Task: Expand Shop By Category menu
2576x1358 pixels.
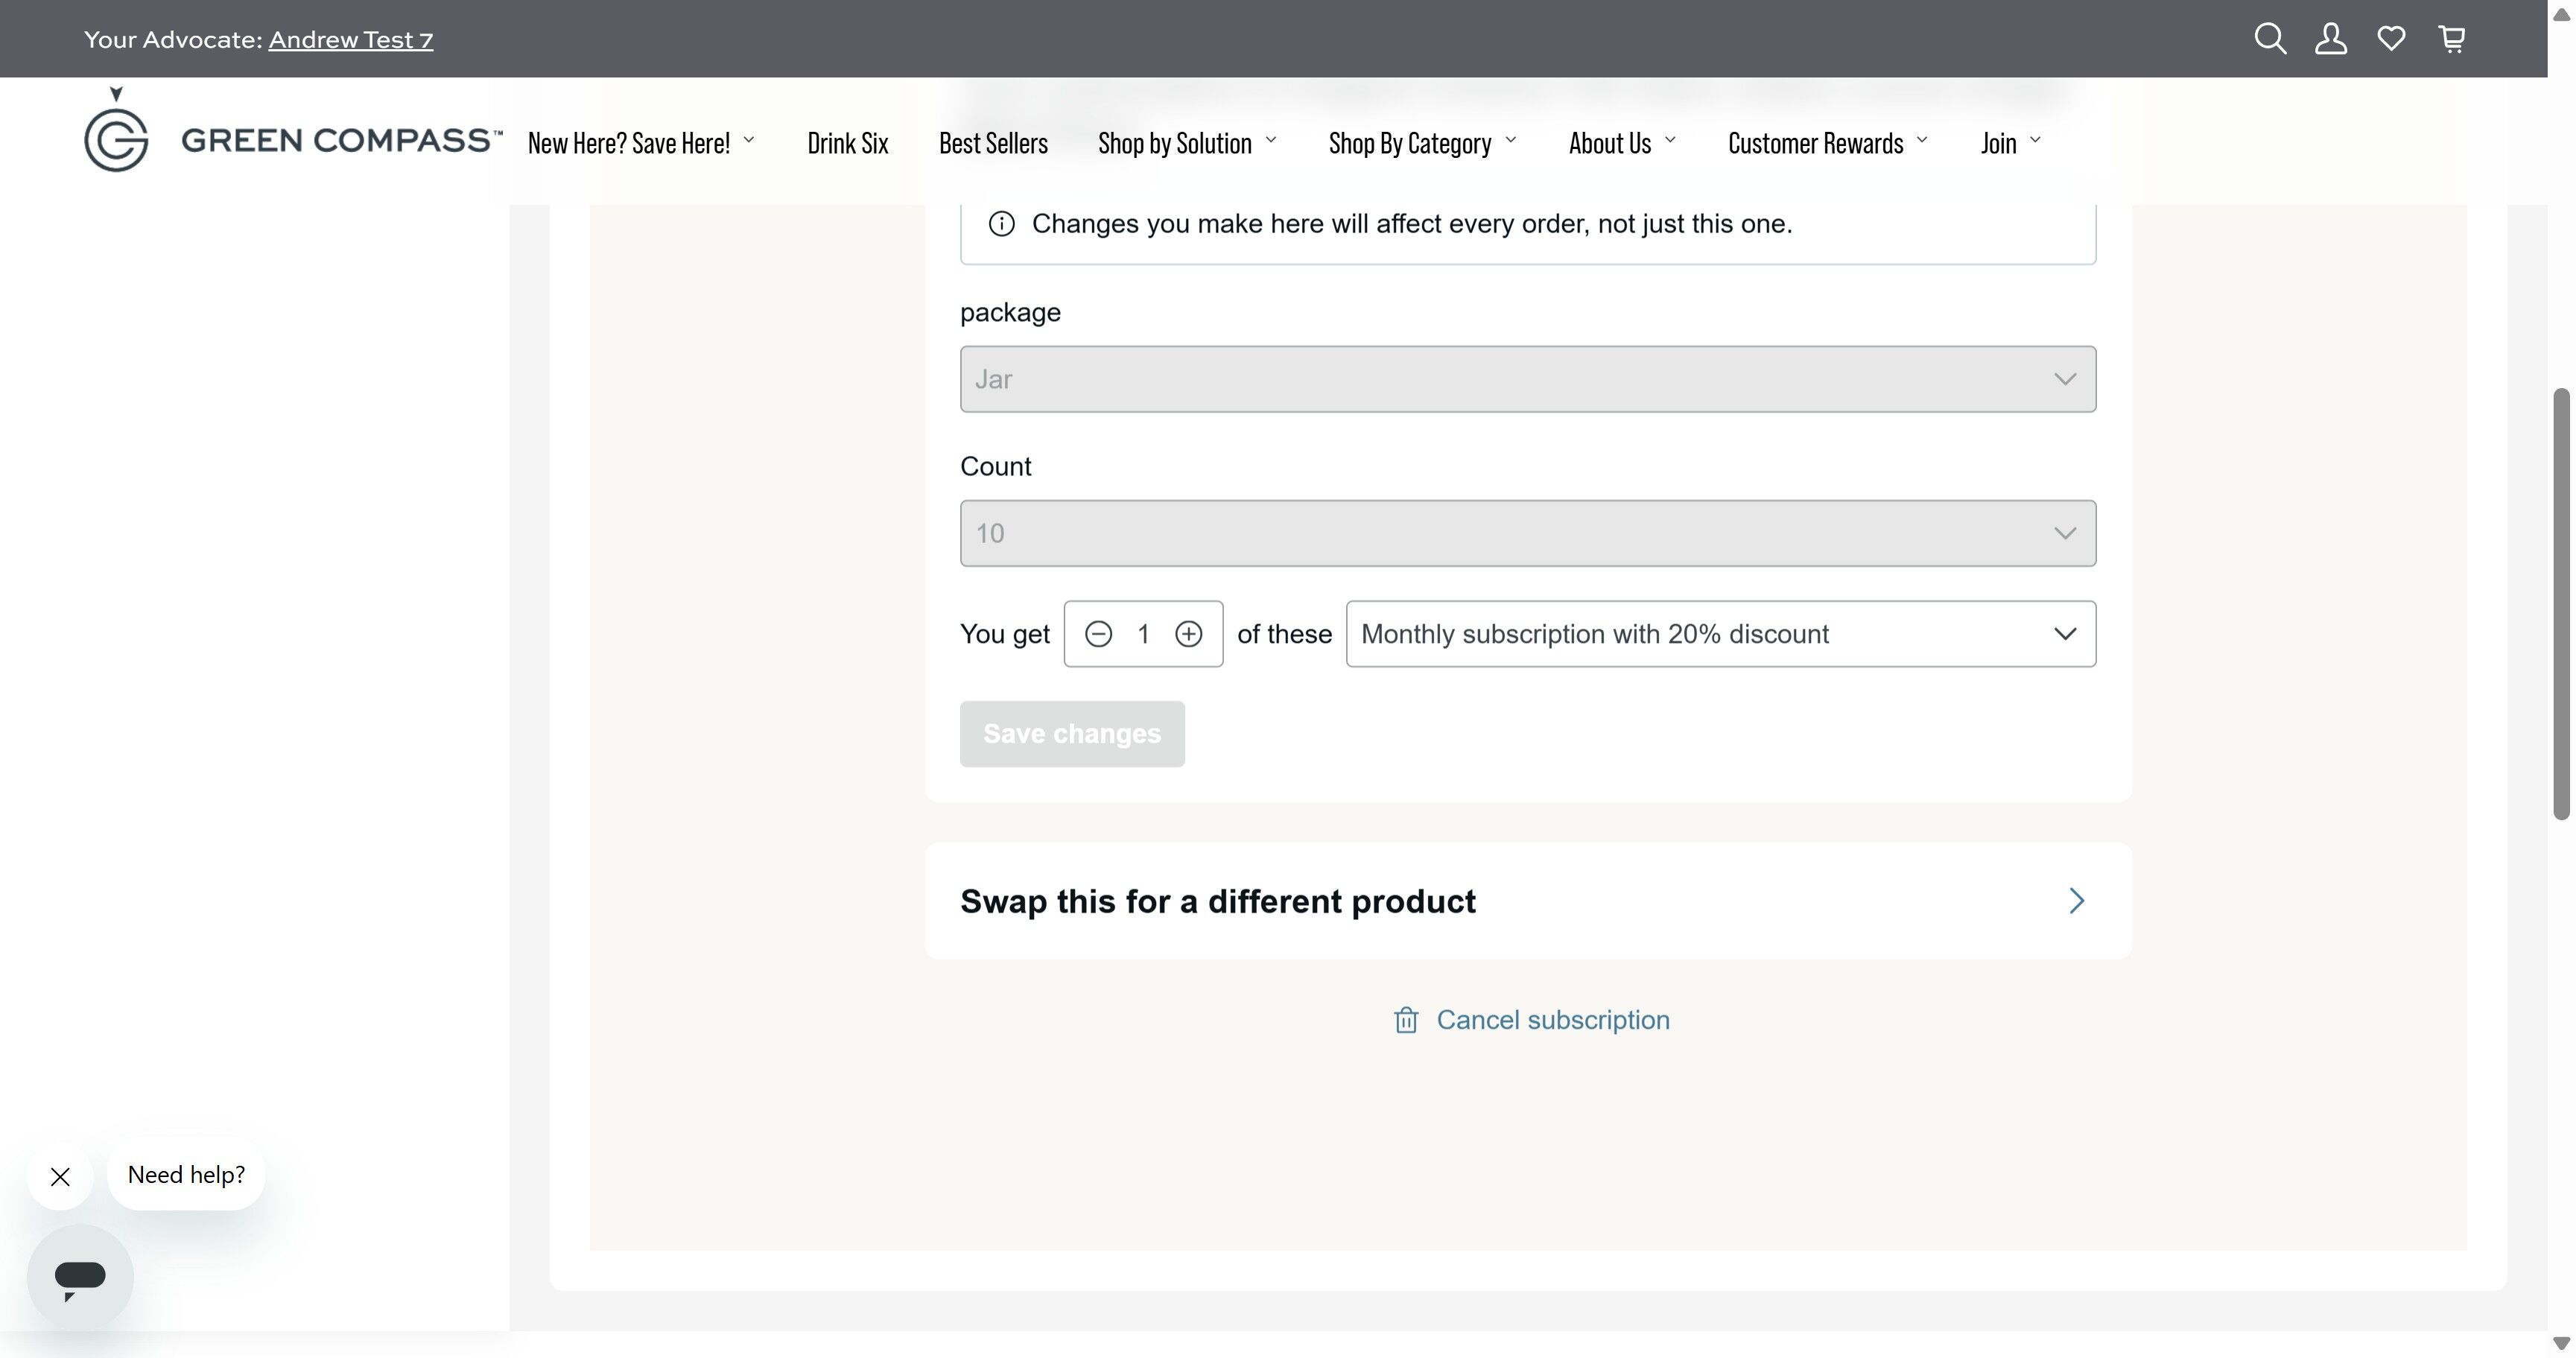Action: (1423, 143)
